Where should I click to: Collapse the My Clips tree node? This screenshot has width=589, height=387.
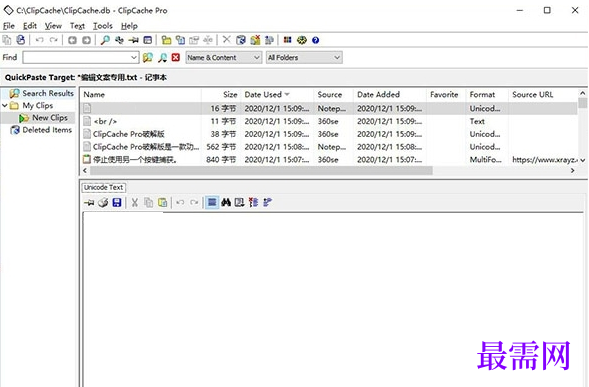tap(5, 106)
